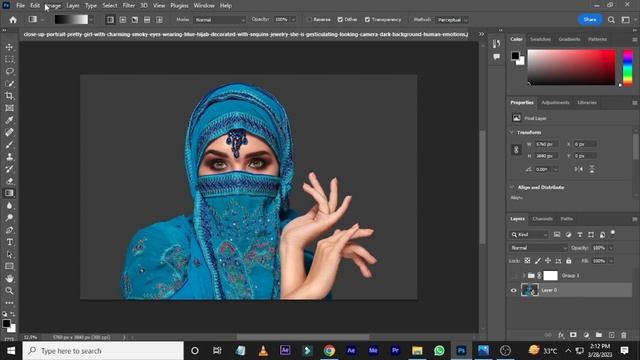Pick a color in the red color field

[x=571, y=68]
